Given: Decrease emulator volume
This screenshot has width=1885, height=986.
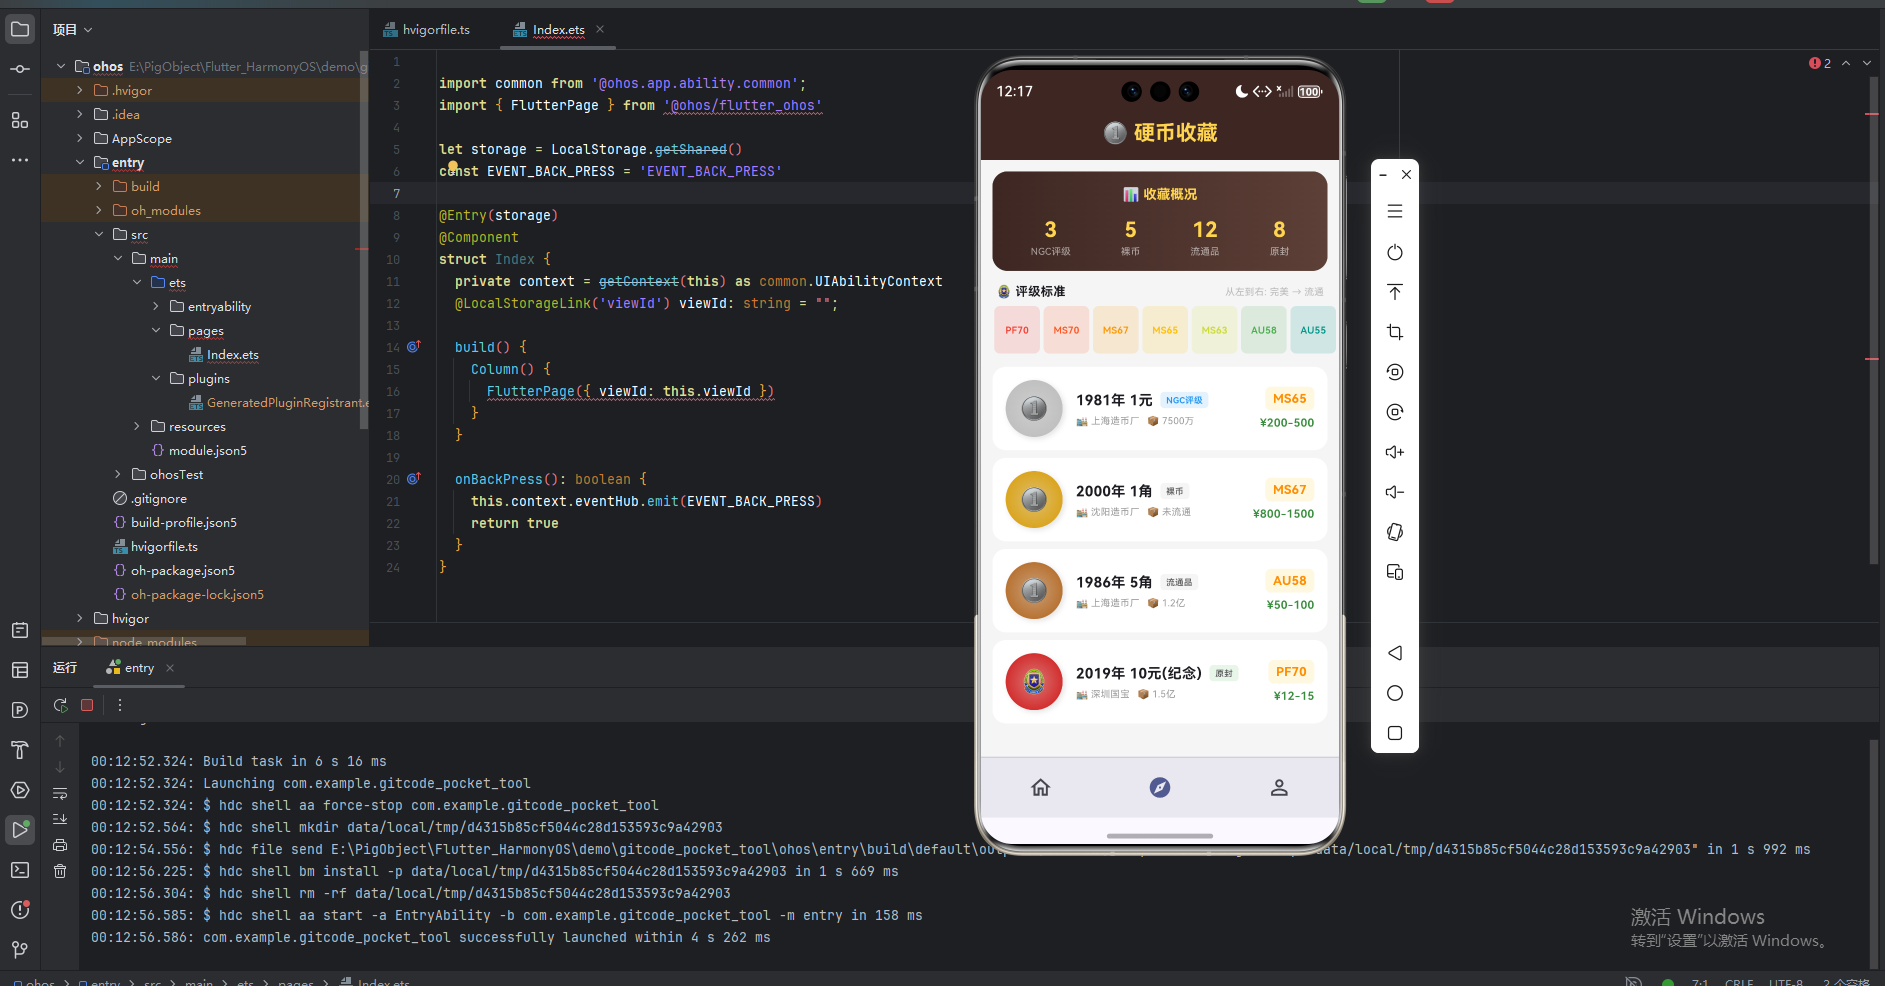Looking at the screenshot, I should click(1395, 492).
